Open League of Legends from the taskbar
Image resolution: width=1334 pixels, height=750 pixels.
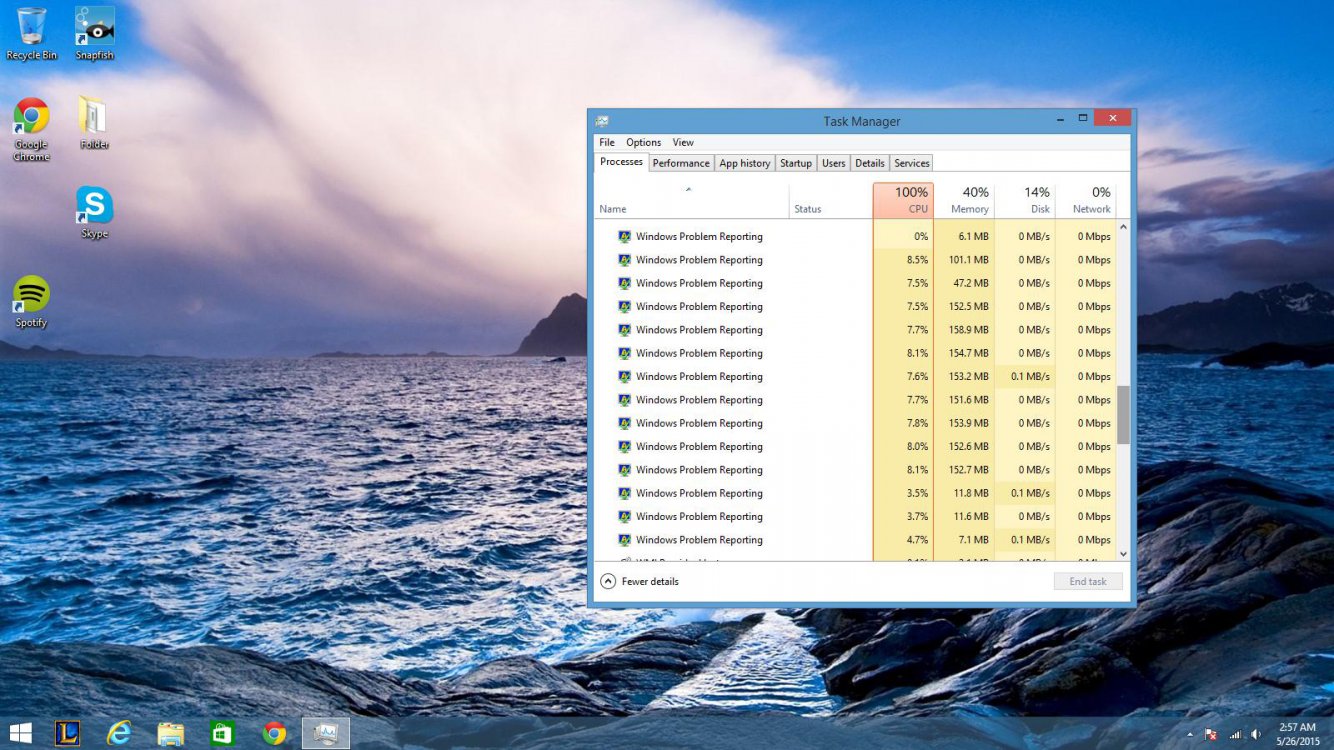pos(67,734)
